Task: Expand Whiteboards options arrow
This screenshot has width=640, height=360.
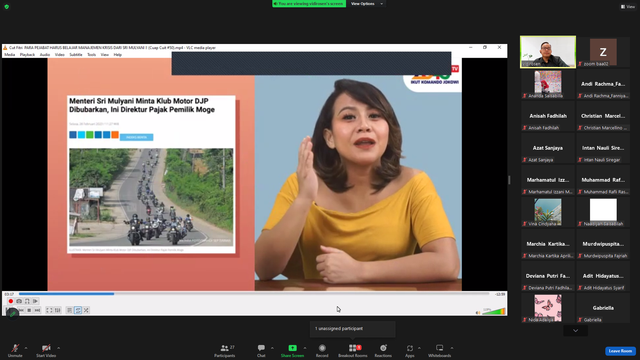Action: (x=452, y=348)
